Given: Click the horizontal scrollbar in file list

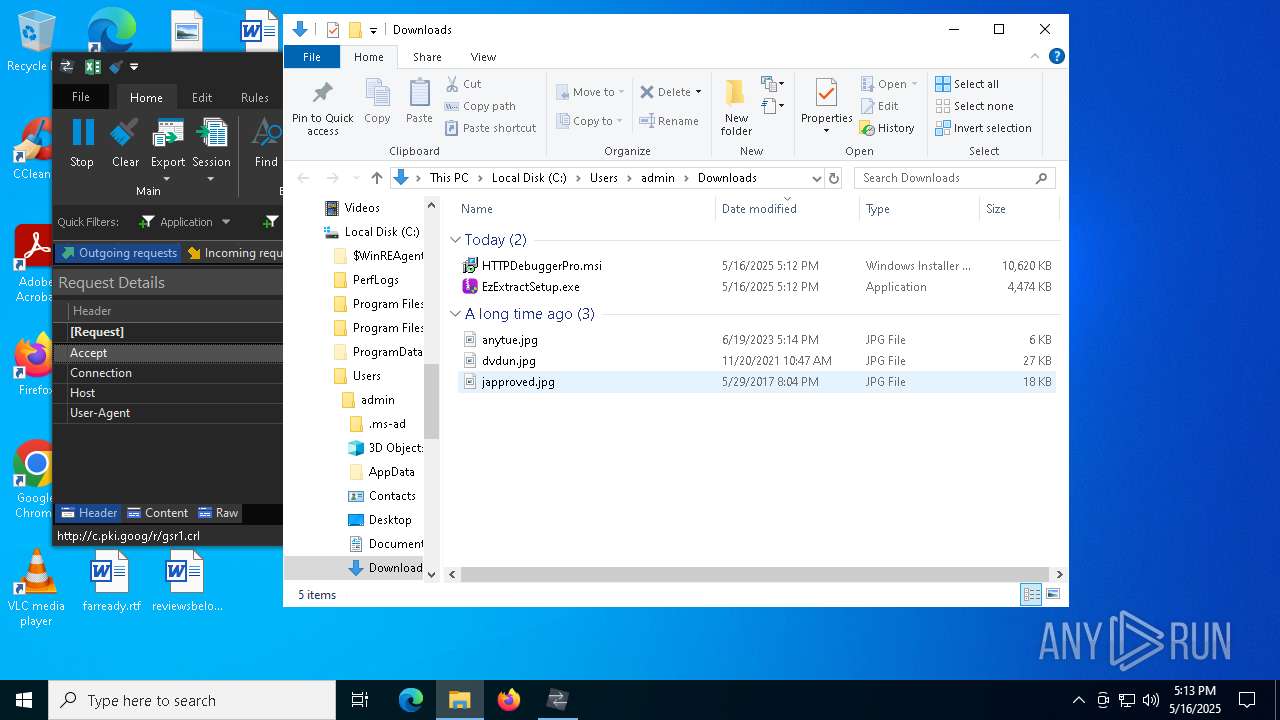Looking at the screenshot, I should pos(754,575).
